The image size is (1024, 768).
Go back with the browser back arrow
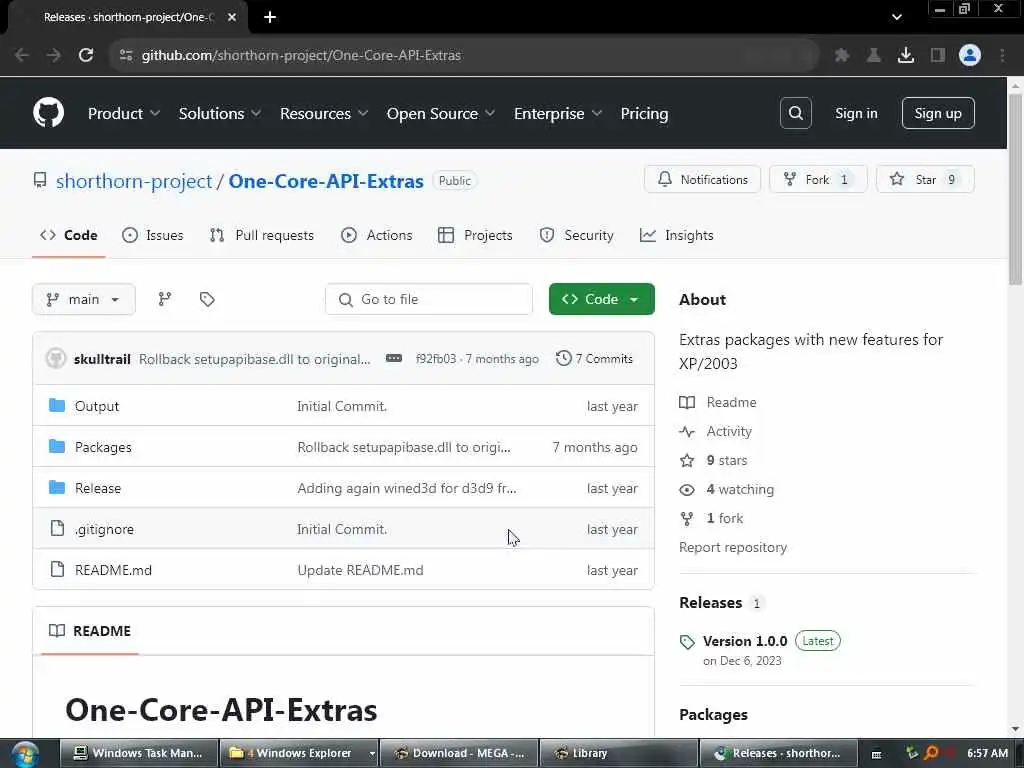(x=22, y=55)
